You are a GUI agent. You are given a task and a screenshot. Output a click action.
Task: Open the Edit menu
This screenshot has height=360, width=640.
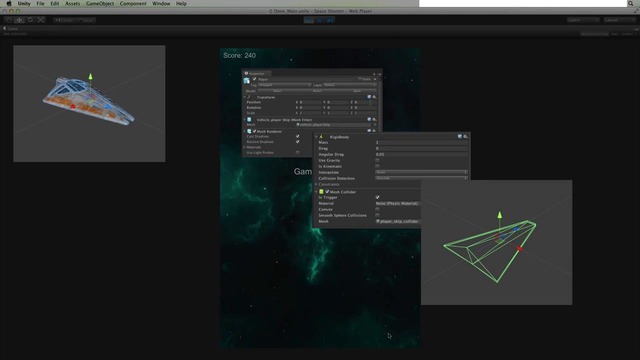pos(55,3)
